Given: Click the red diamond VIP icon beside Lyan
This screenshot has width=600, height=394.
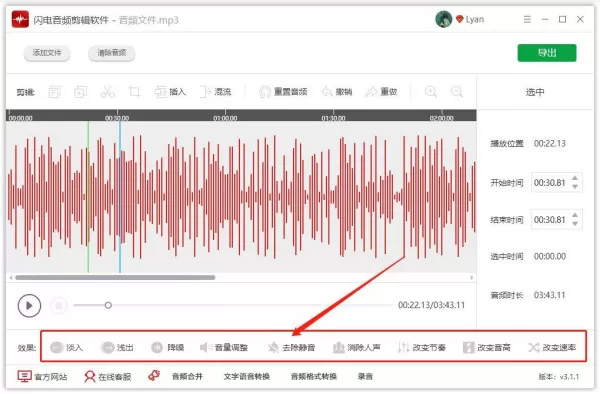Looking at the screenshot, I should point(460,19).
